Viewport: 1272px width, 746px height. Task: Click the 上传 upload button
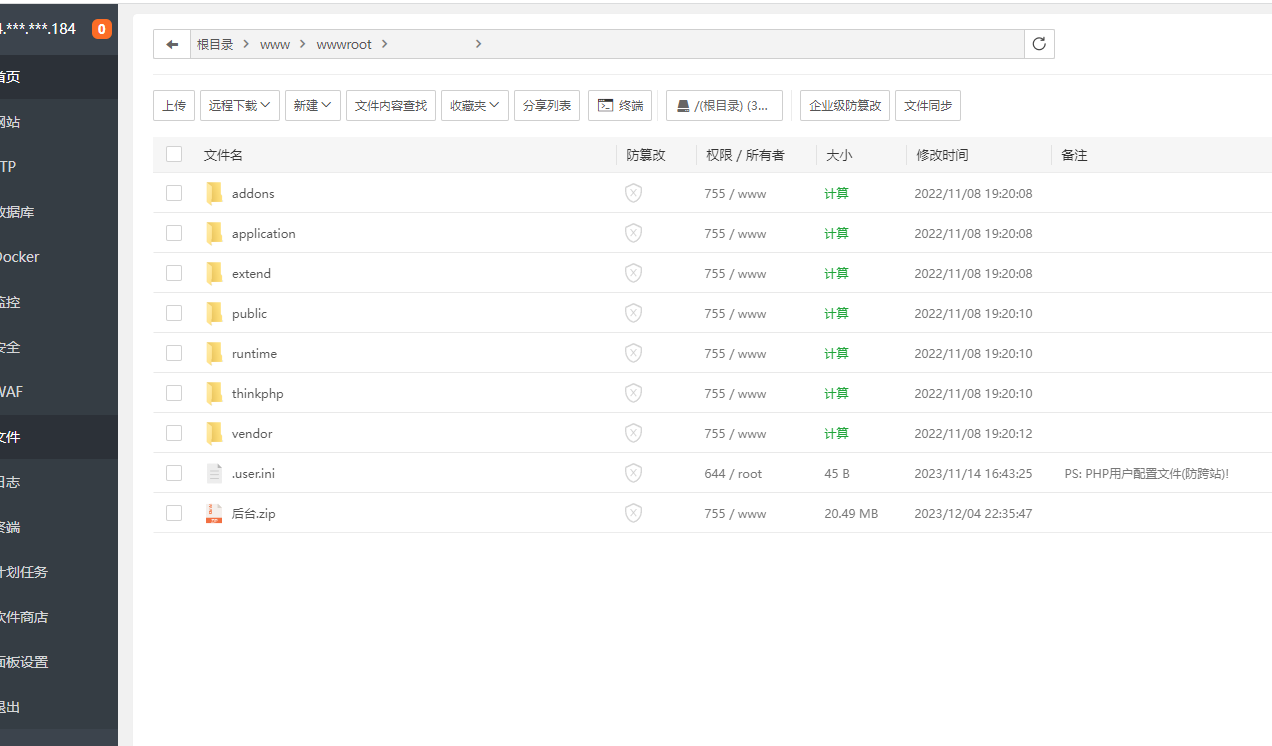point(174,105)
